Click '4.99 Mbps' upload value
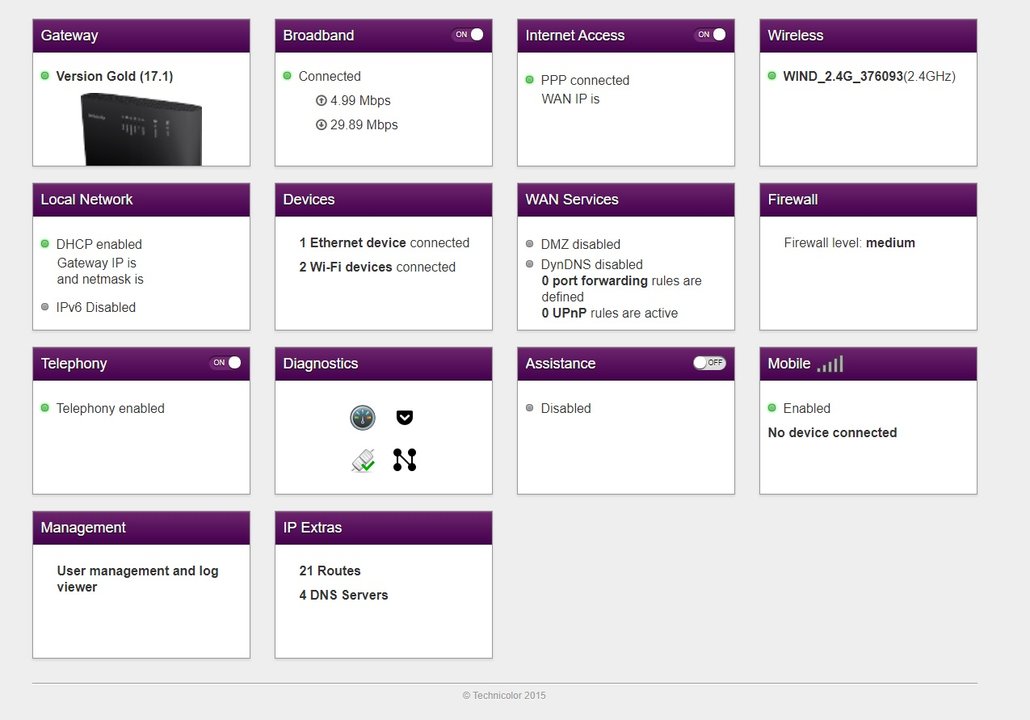 (361, 101)
